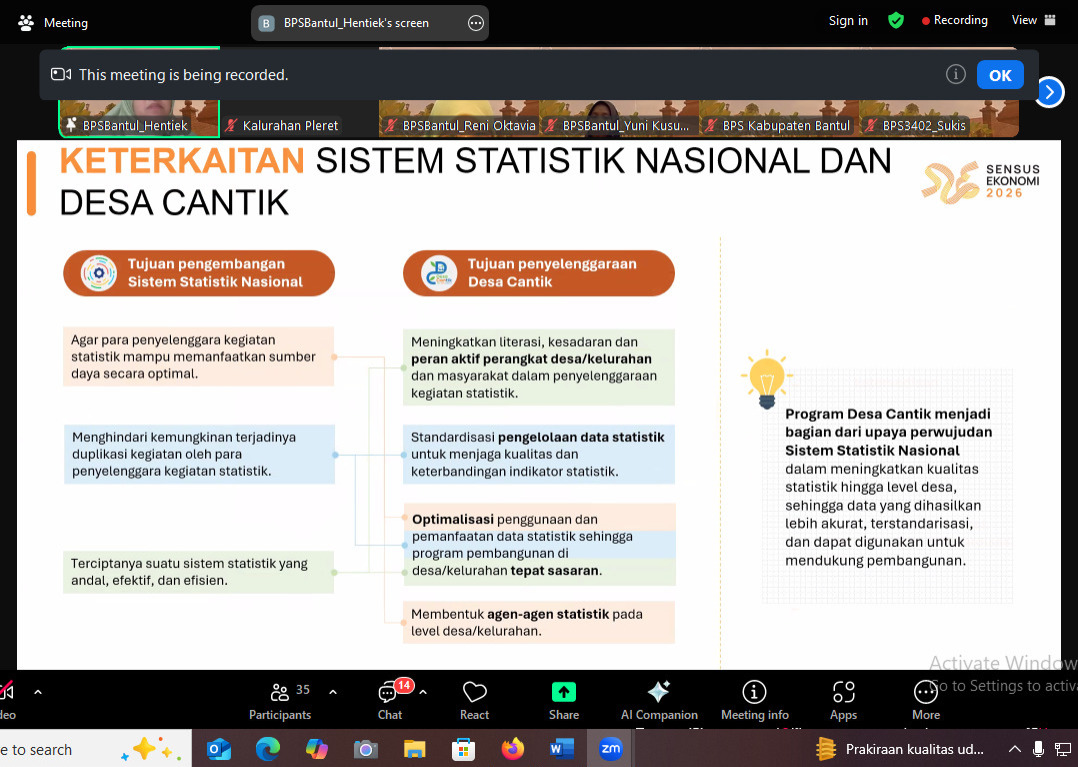Switch to Zoom taskbar icon
Image resolution: width=1078 pixels, height=767 pixels.
coord(610,749)
